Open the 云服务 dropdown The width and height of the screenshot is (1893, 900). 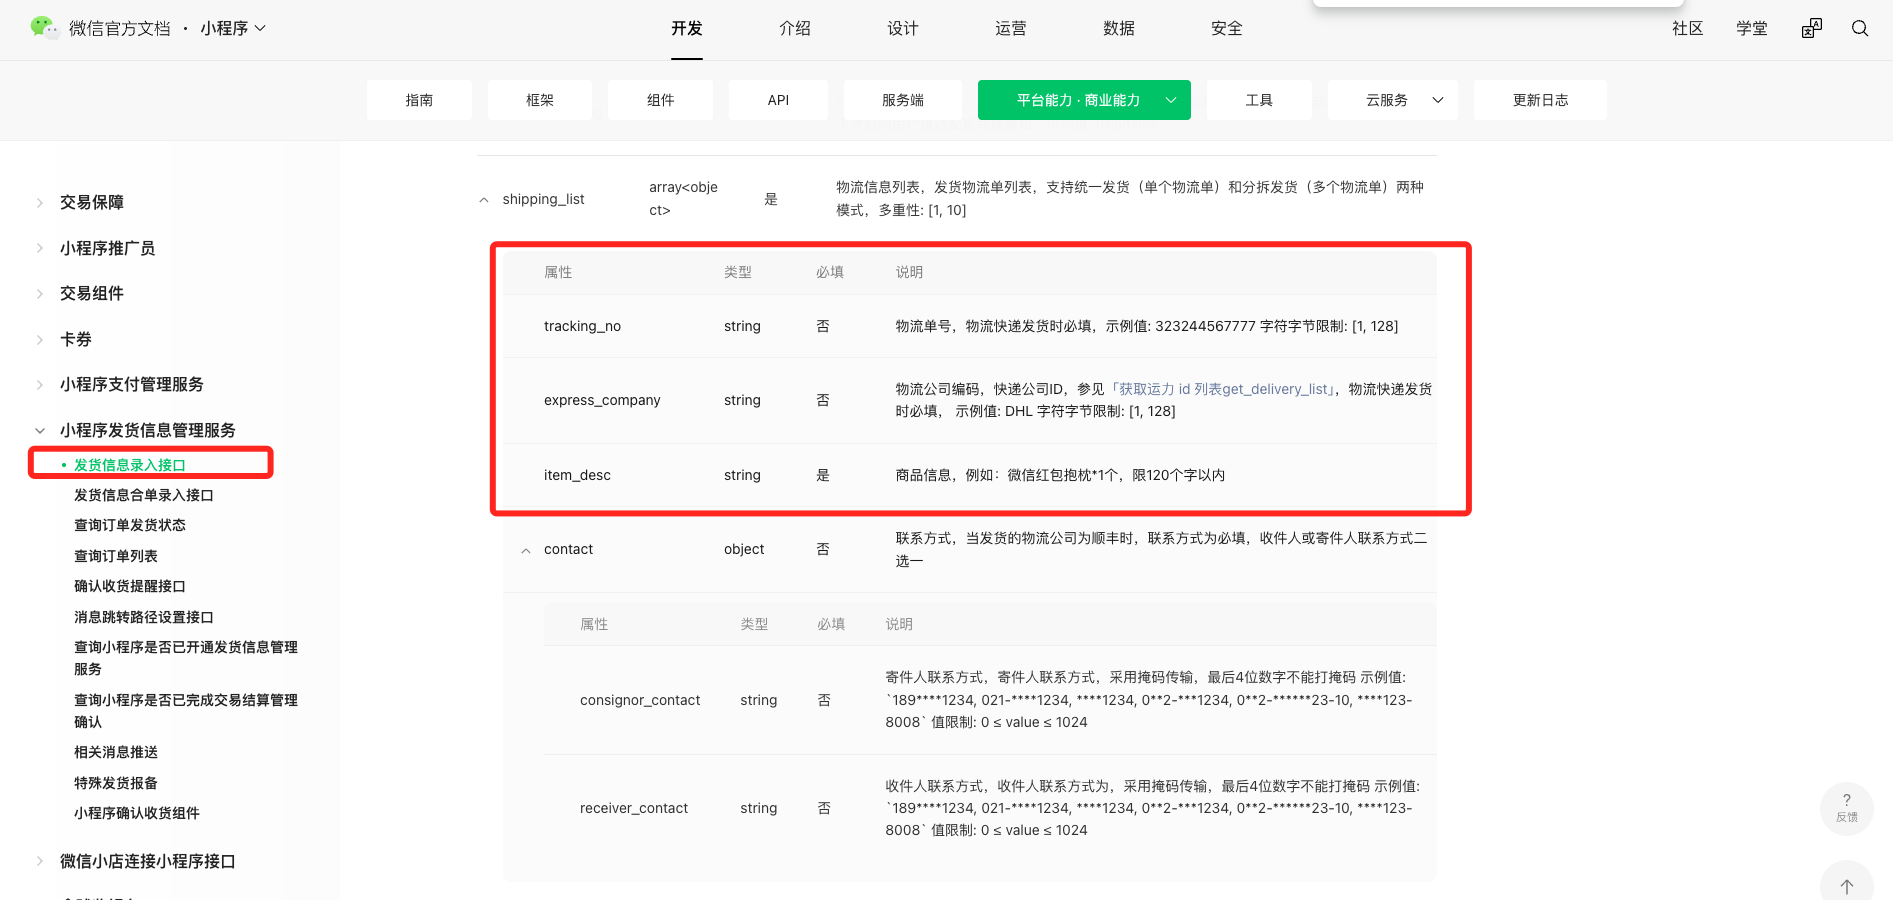tap(1392, 100)
